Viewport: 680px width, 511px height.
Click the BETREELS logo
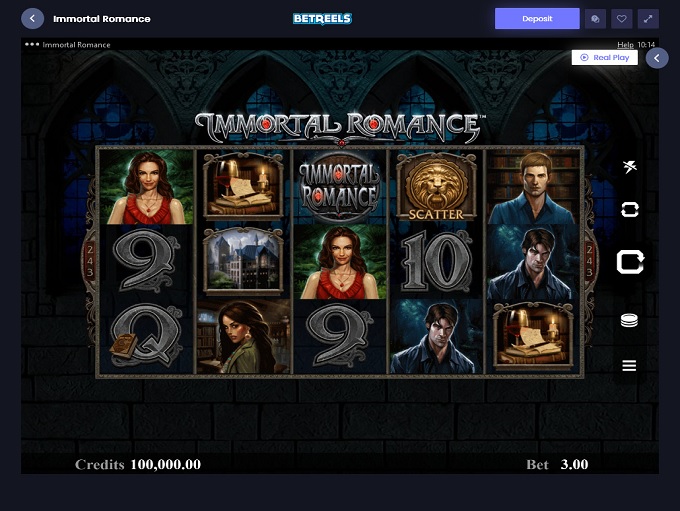point(322,19)
